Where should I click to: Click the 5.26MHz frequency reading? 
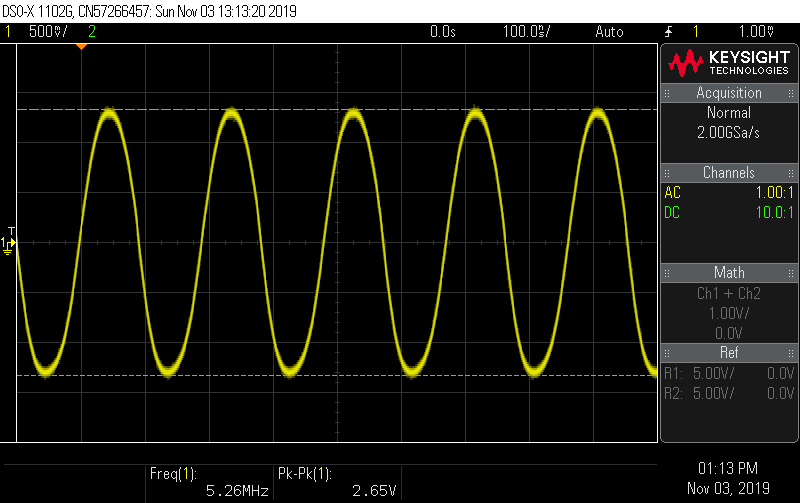point(237,491)
